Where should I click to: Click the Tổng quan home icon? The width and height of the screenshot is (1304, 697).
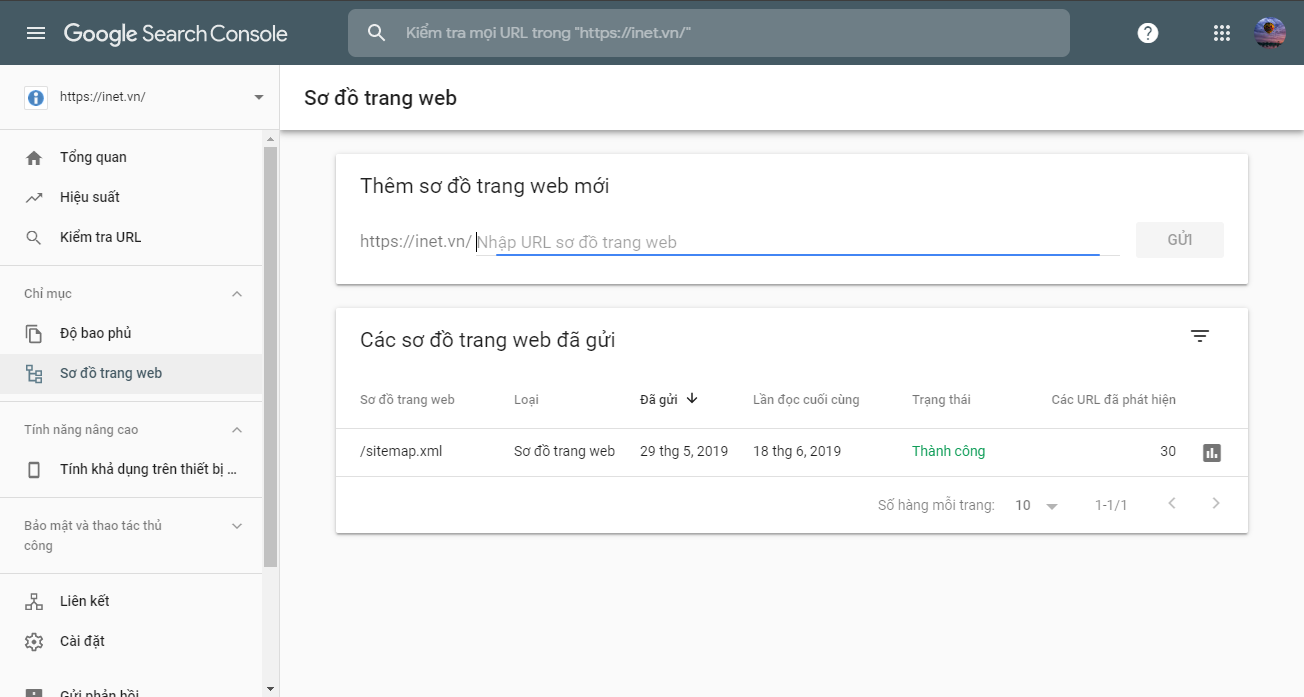34,157
